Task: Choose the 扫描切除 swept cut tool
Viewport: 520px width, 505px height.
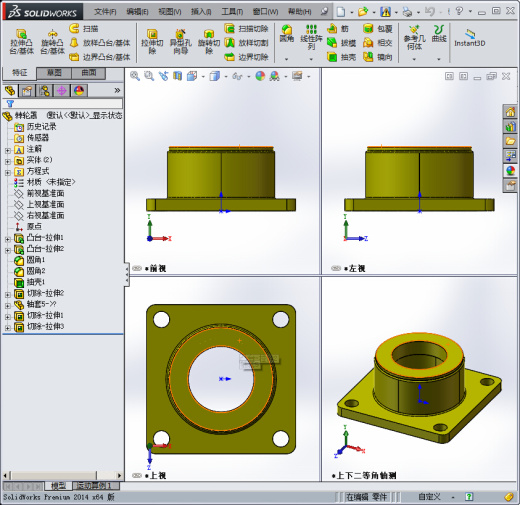Action: click(x=246, y=29)
